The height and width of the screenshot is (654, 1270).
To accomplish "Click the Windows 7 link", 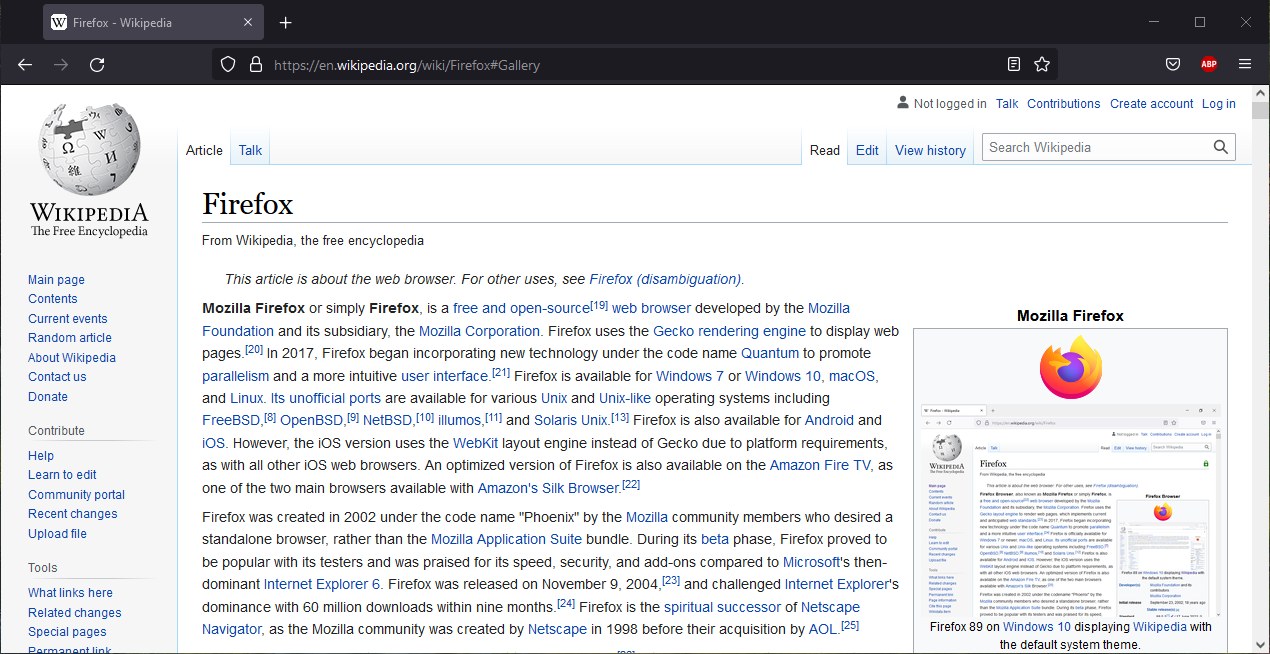I will click(690, 376).
